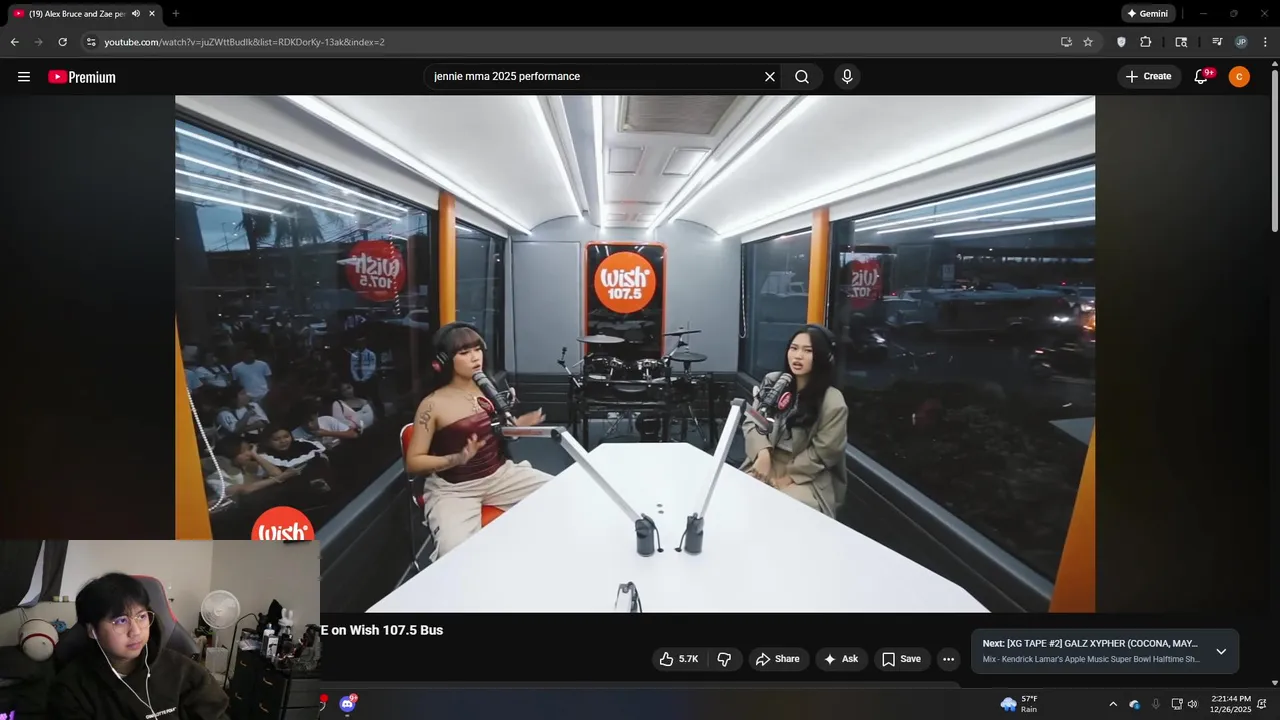
Task: Open a new browser tab
Action: (176, 14)
